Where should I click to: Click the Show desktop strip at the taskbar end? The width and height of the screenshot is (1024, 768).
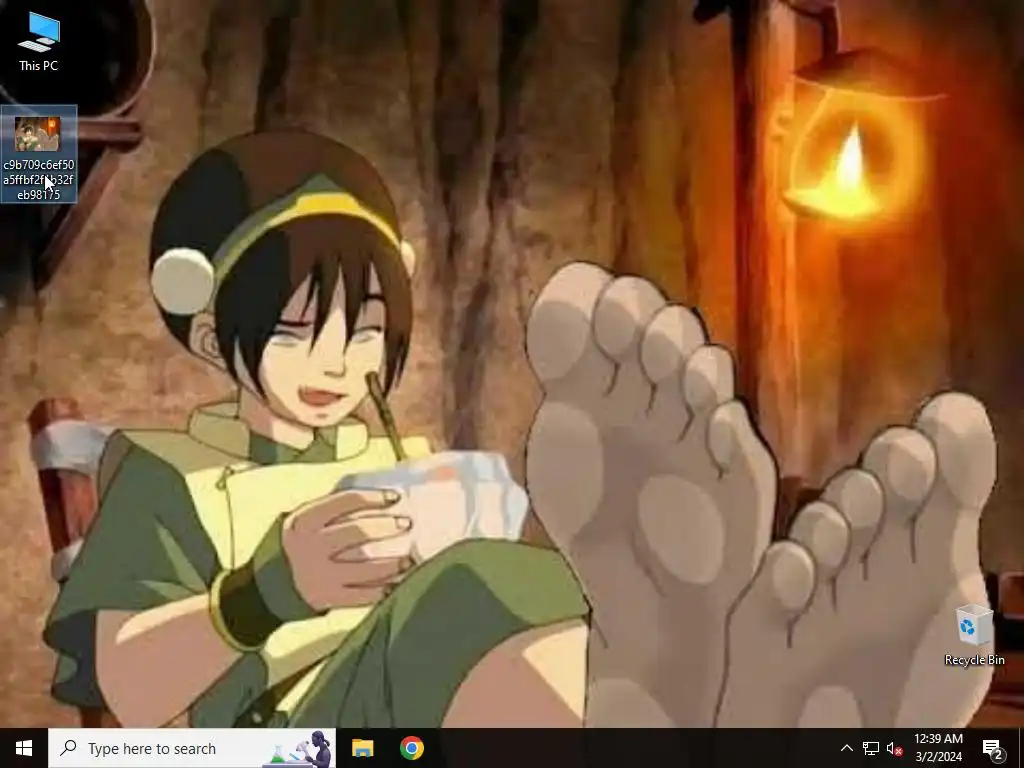tap(1021, 748)
